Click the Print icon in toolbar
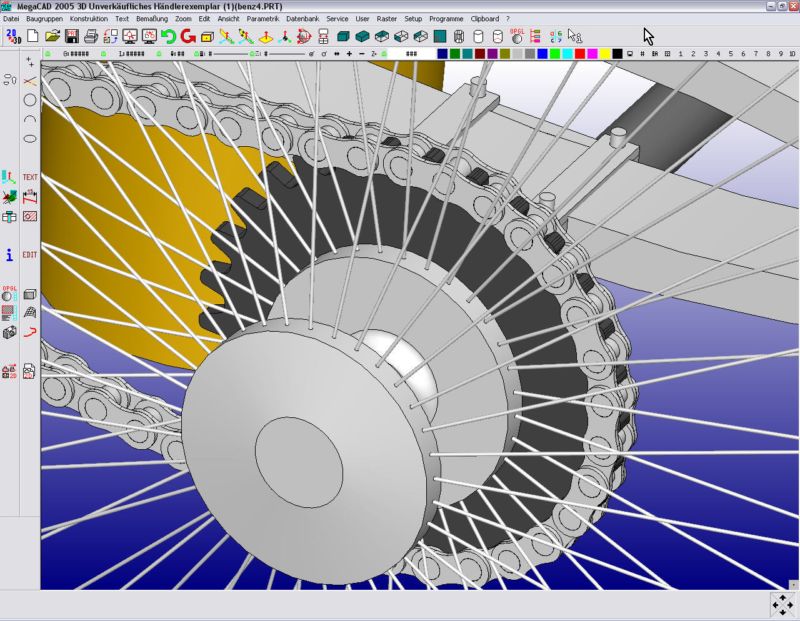The width and height of the screenshot is (800, 621). point(91,36)
